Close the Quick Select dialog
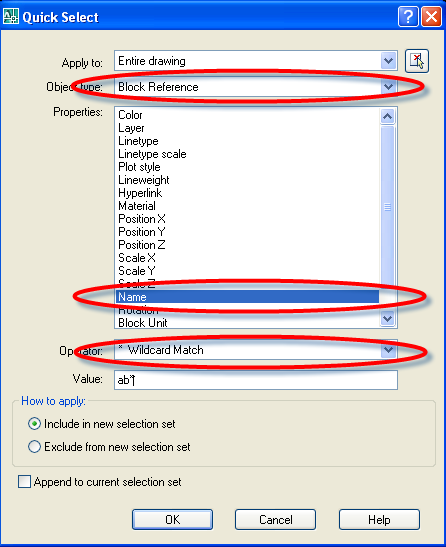The height and width of the screenshot is (547, 446). coord(431,16)
